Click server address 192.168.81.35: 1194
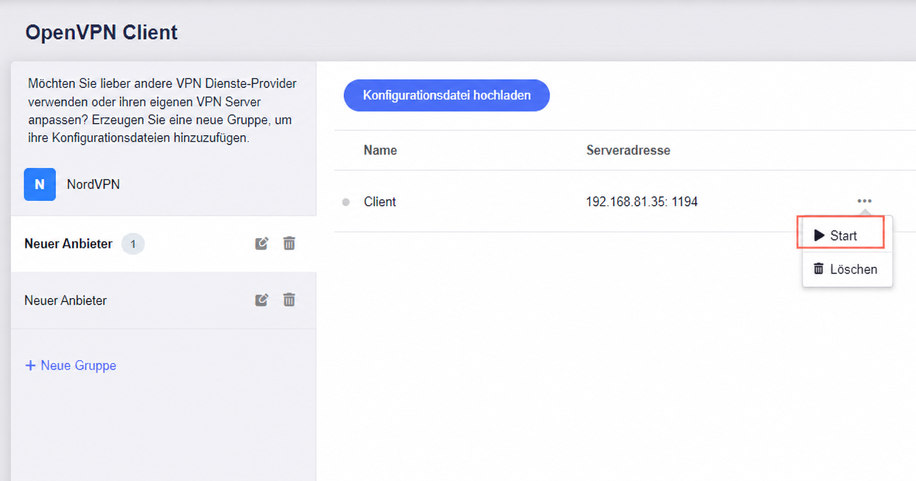The width and height of the screenshot is (916, 481). coord(642,202)
